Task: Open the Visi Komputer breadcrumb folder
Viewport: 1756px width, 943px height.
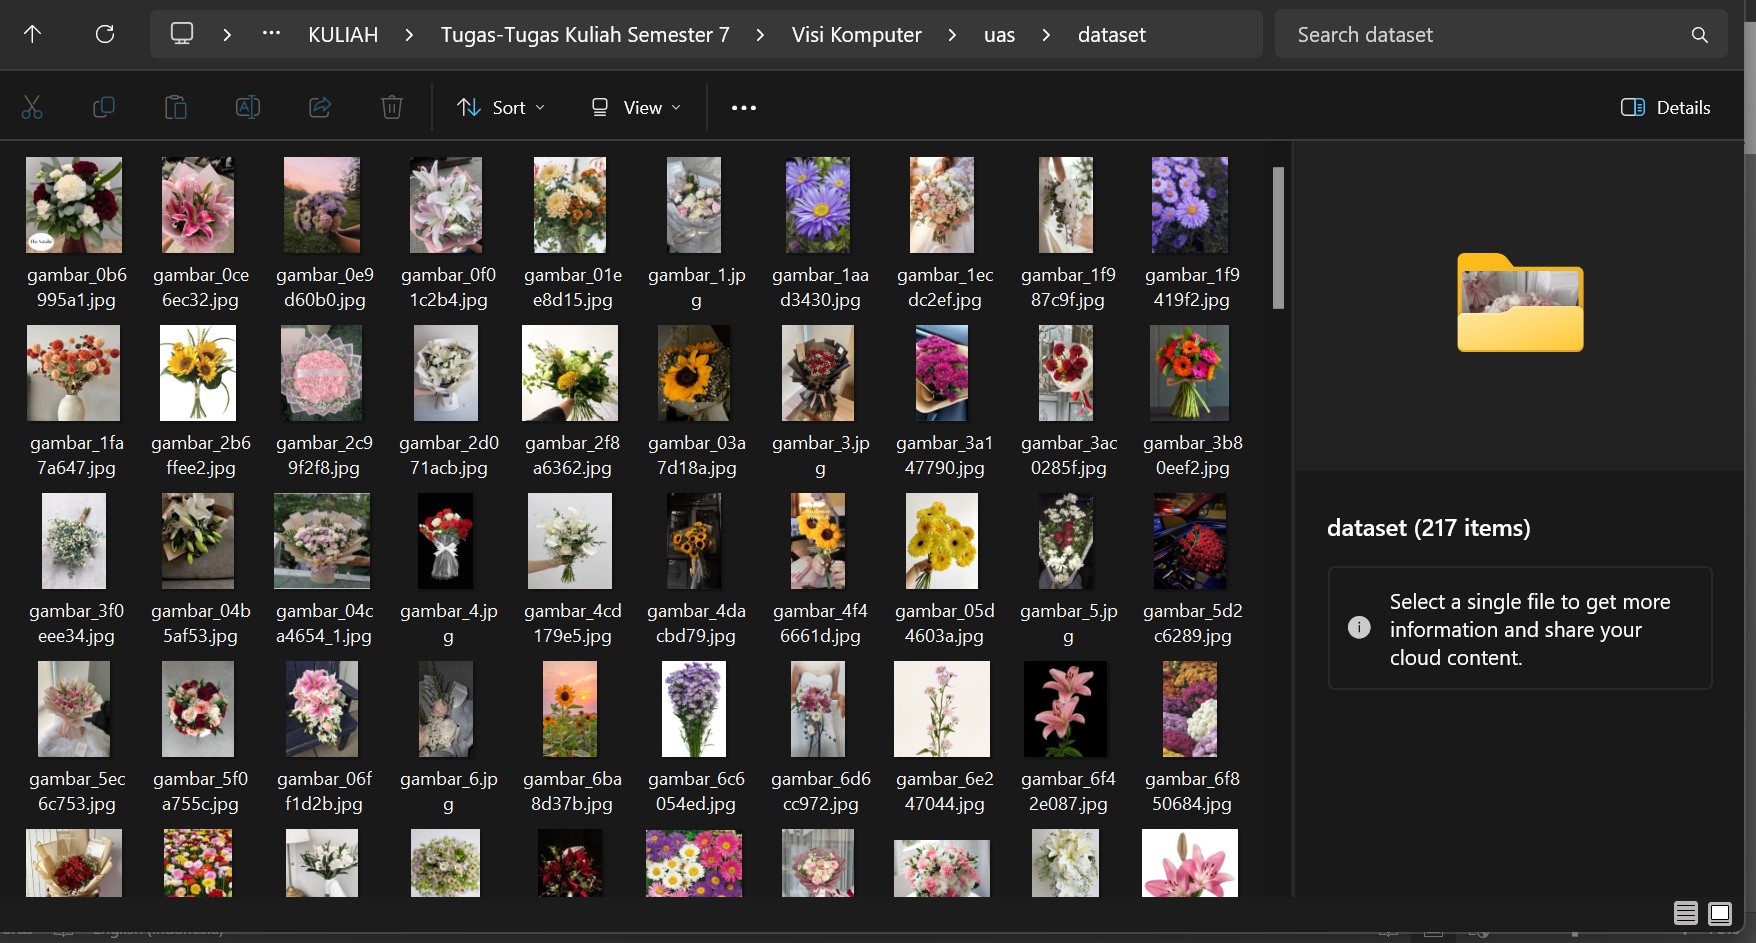Action: click(x=856, y=33)
